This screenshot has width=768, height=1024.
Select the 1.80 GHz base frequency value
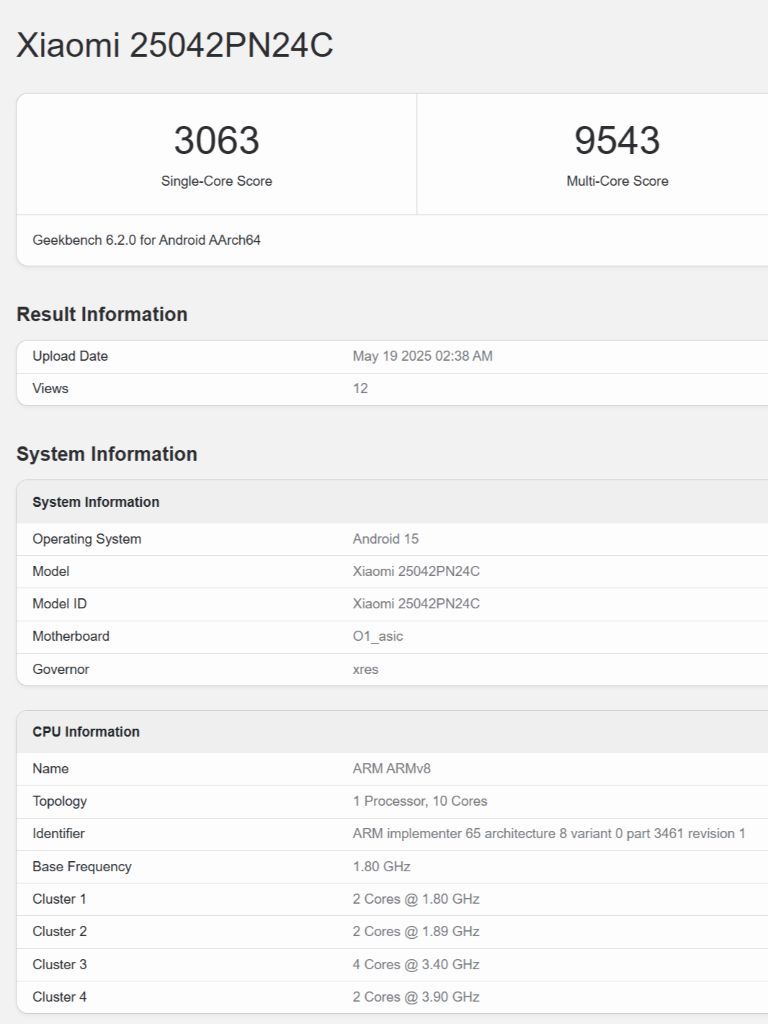click(x=381, y=867)
